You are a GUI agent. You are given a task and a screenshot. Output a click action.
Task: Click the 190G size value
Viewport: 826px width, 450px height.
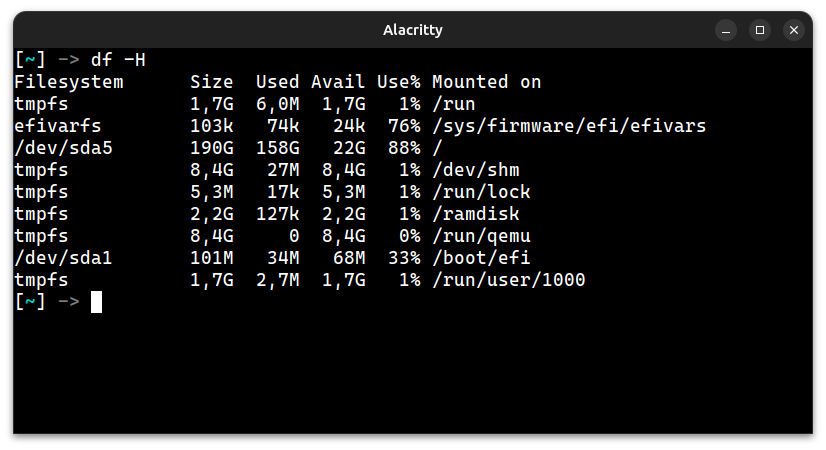[212, 148]
